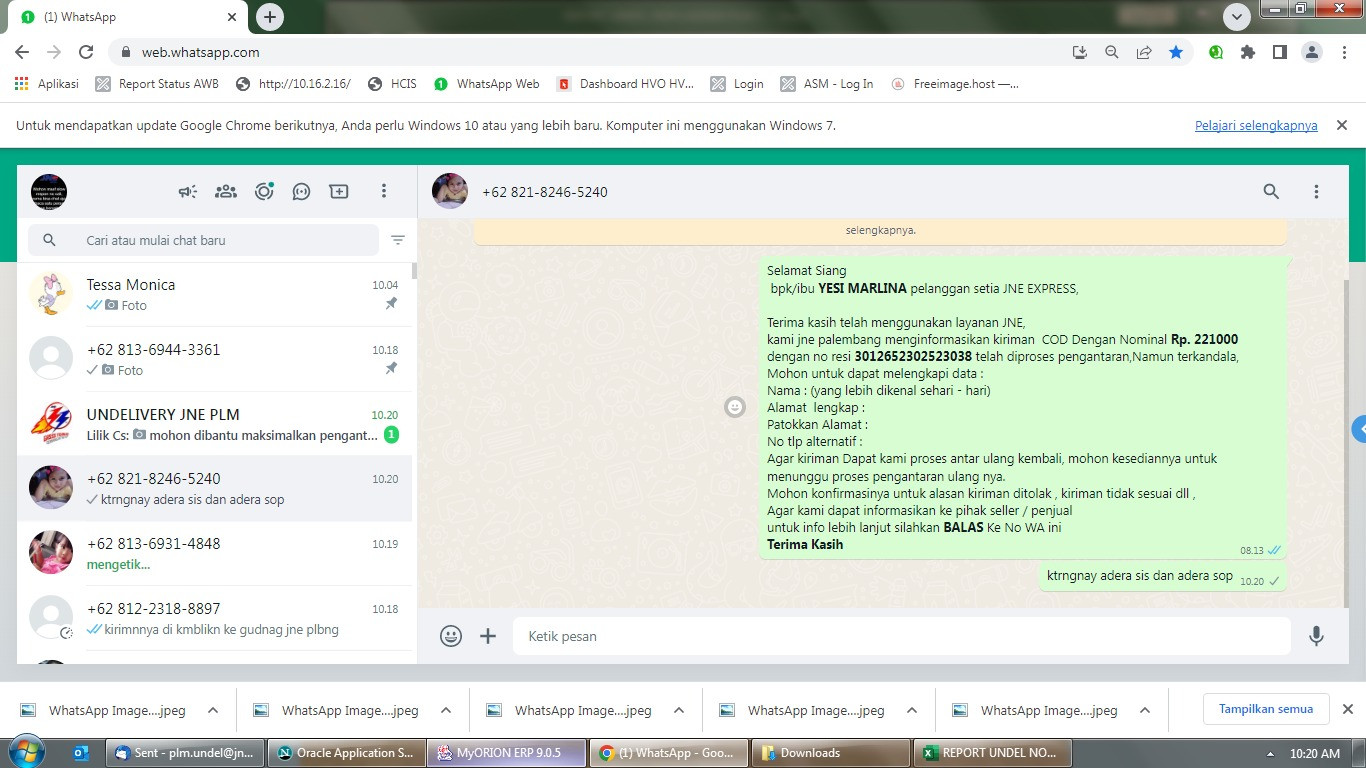Open contact info via header phone number

pyautogui.click(x=545, y=192)
